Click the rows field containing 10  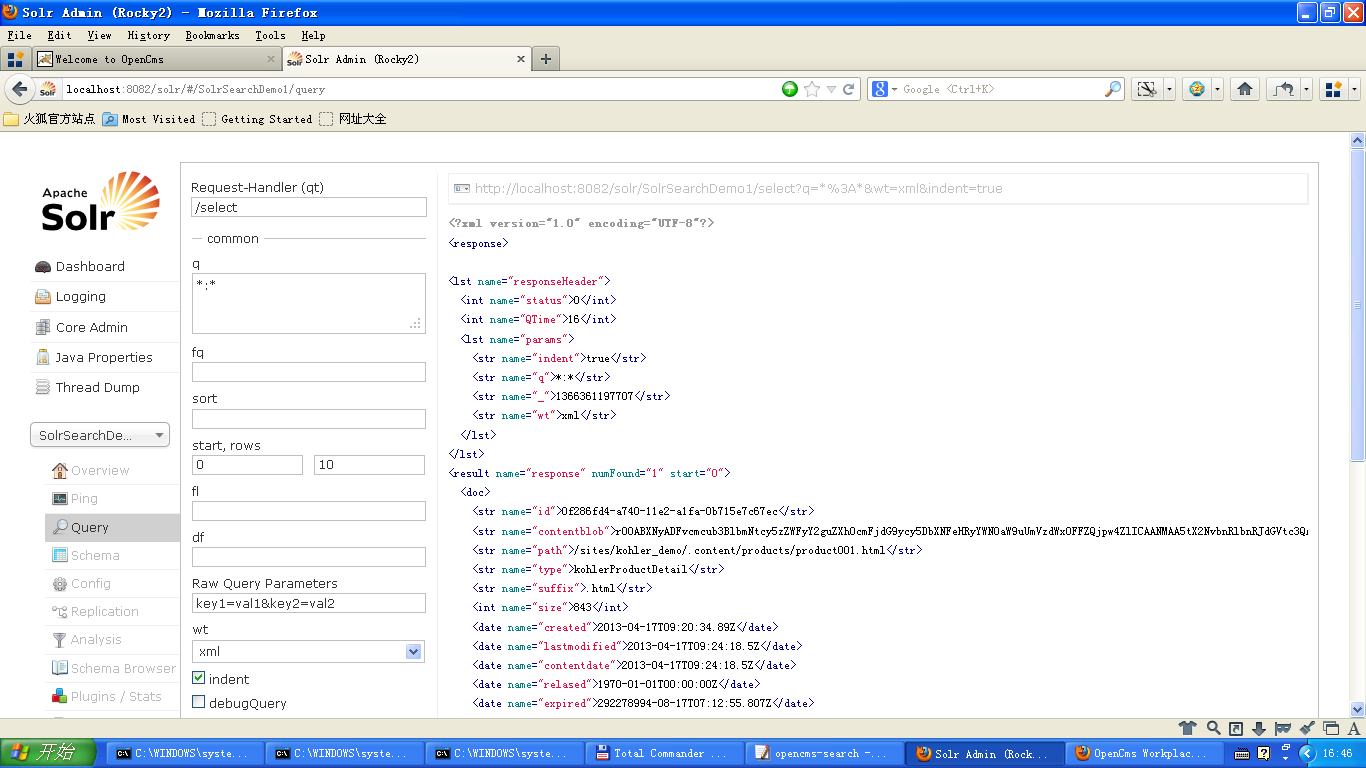click(x=369, y=465)
